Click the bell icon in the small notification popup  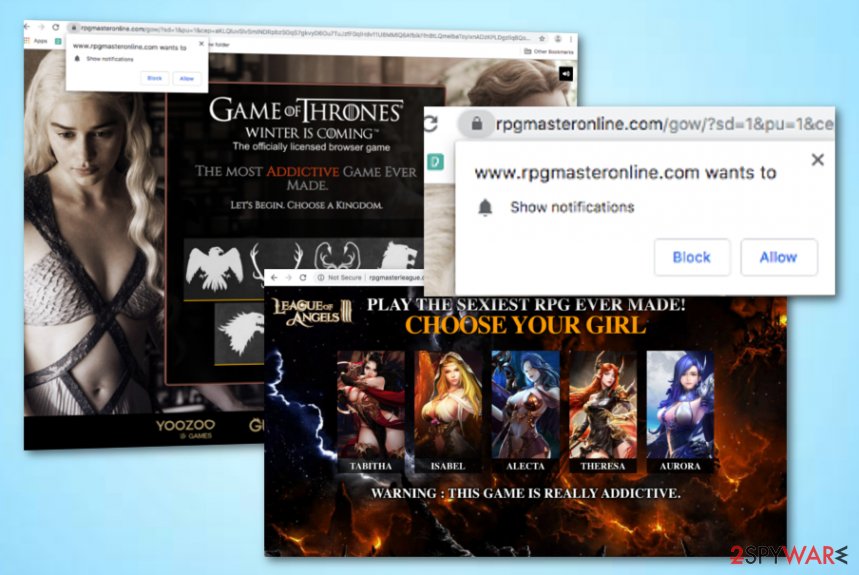77,59
